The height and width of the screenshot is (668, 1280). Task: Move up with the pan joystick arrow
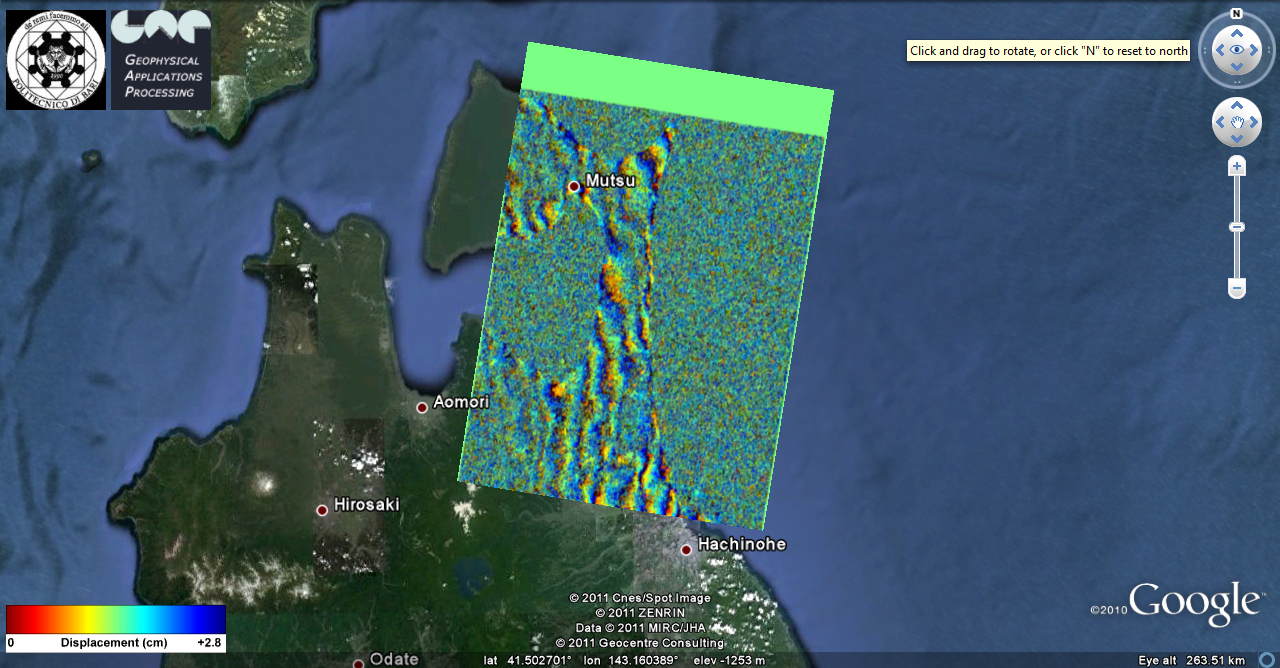tap(1237, 105)
